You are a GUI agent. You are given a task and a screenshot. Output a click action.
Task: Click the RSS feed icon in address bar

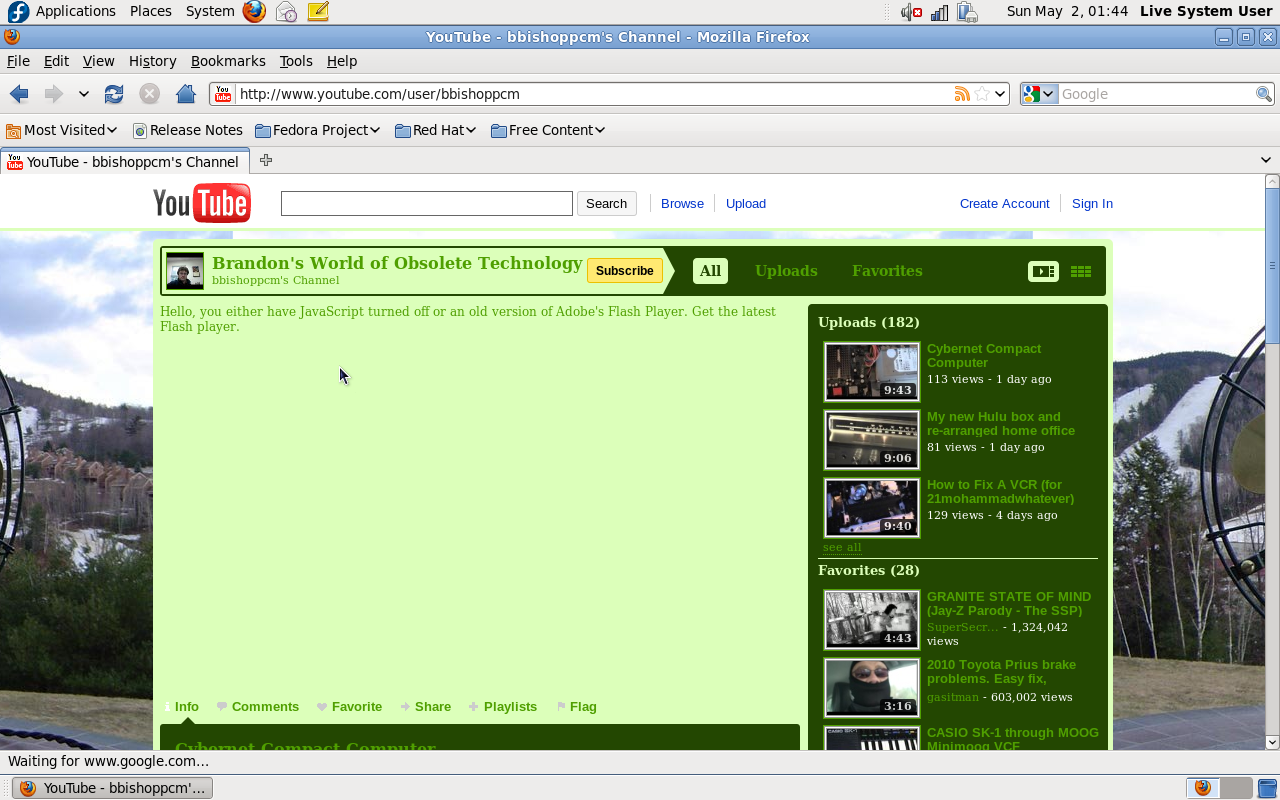(x=962, y=94)
